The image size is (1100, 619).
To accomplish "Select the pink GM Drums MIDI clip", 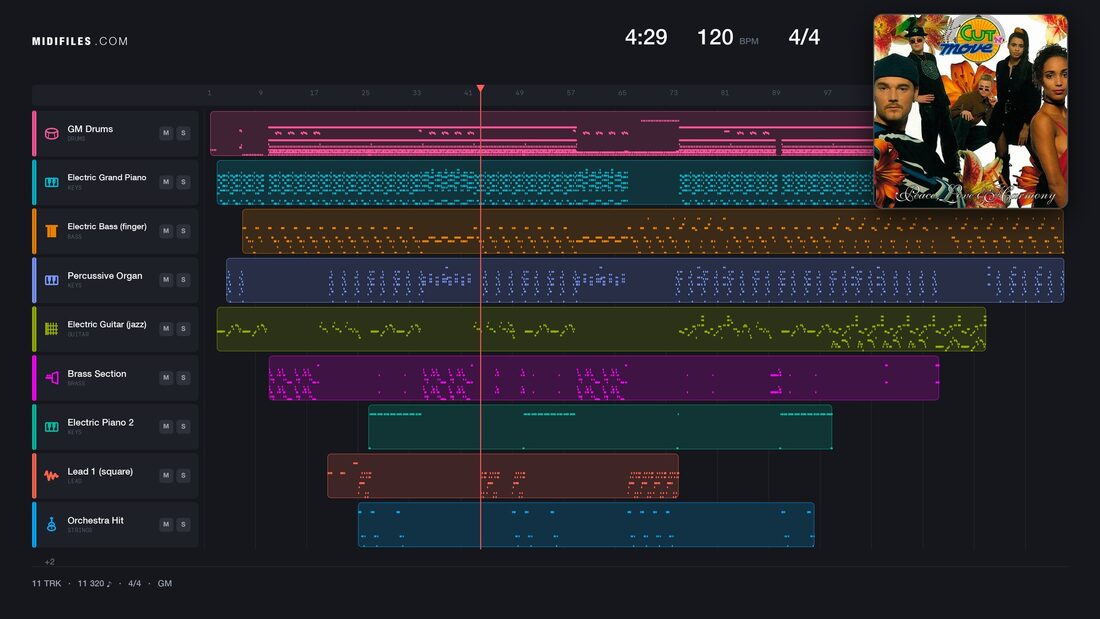I will tap(542, 133).
